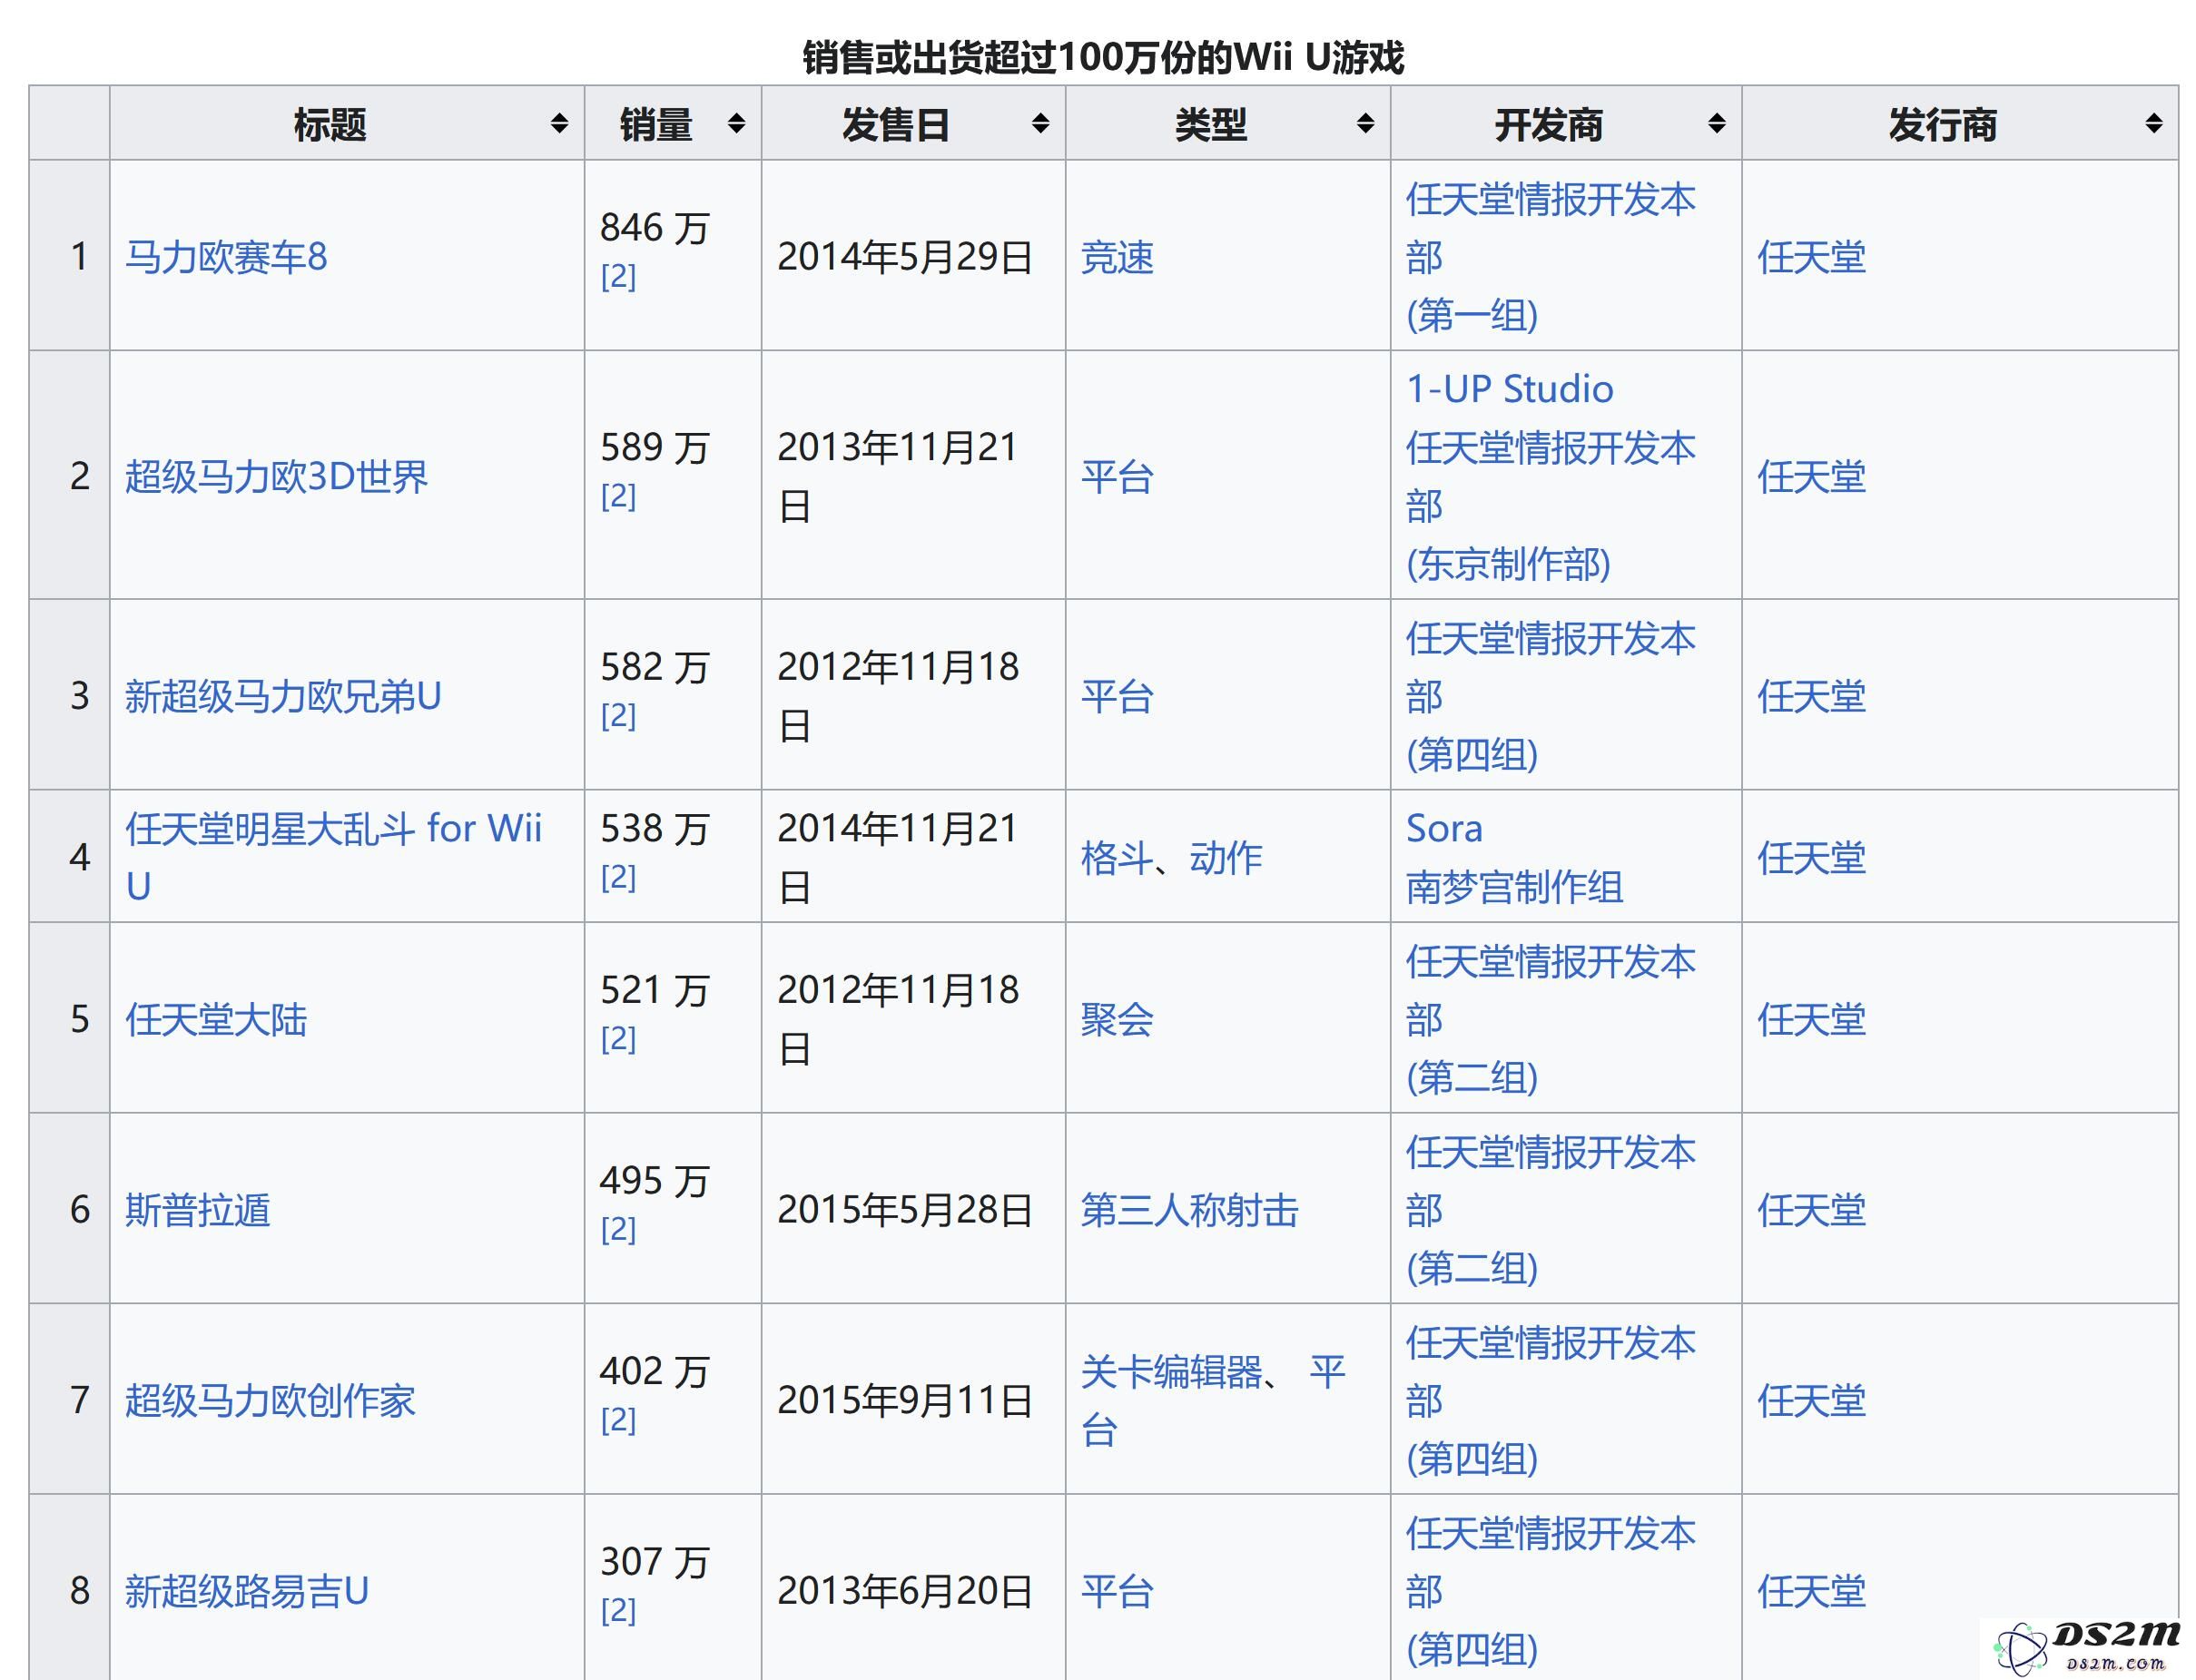Click reference [2] under 538 万
The image size is (2196, 1680).
618,877
